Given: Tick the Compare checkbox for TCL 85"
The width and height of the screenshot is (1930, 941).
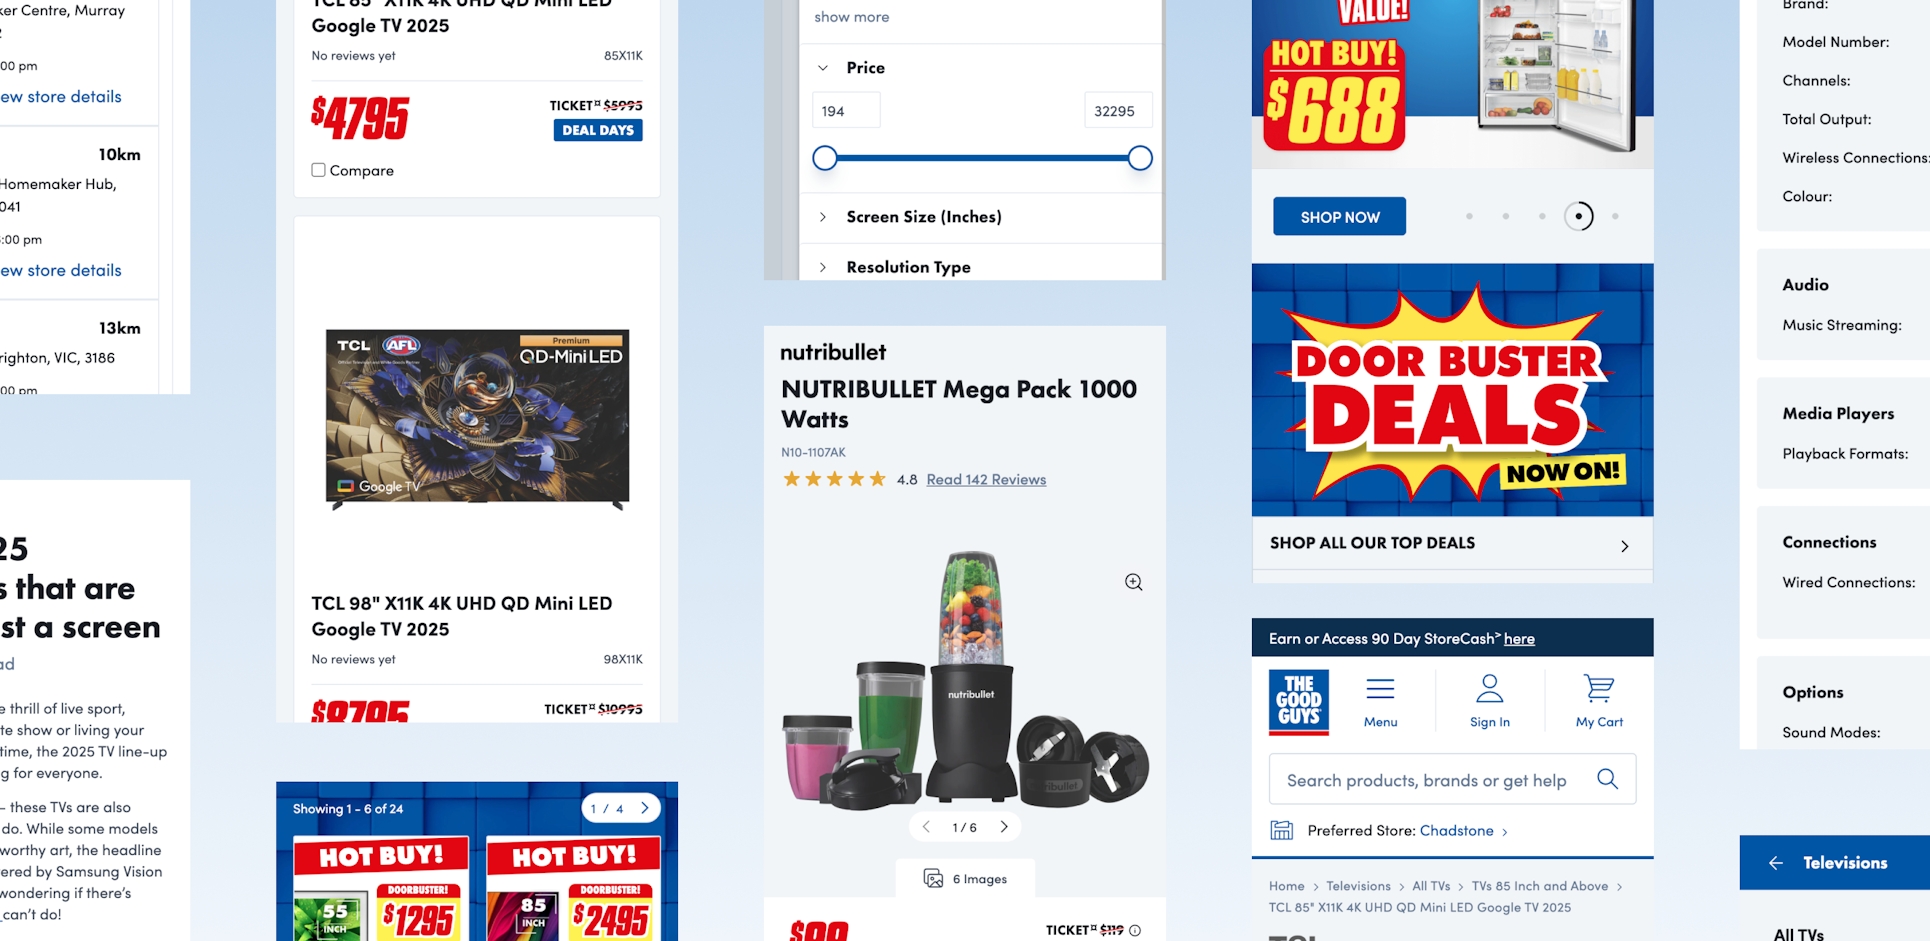Looking at the screenshot, I should pos(318,170).
